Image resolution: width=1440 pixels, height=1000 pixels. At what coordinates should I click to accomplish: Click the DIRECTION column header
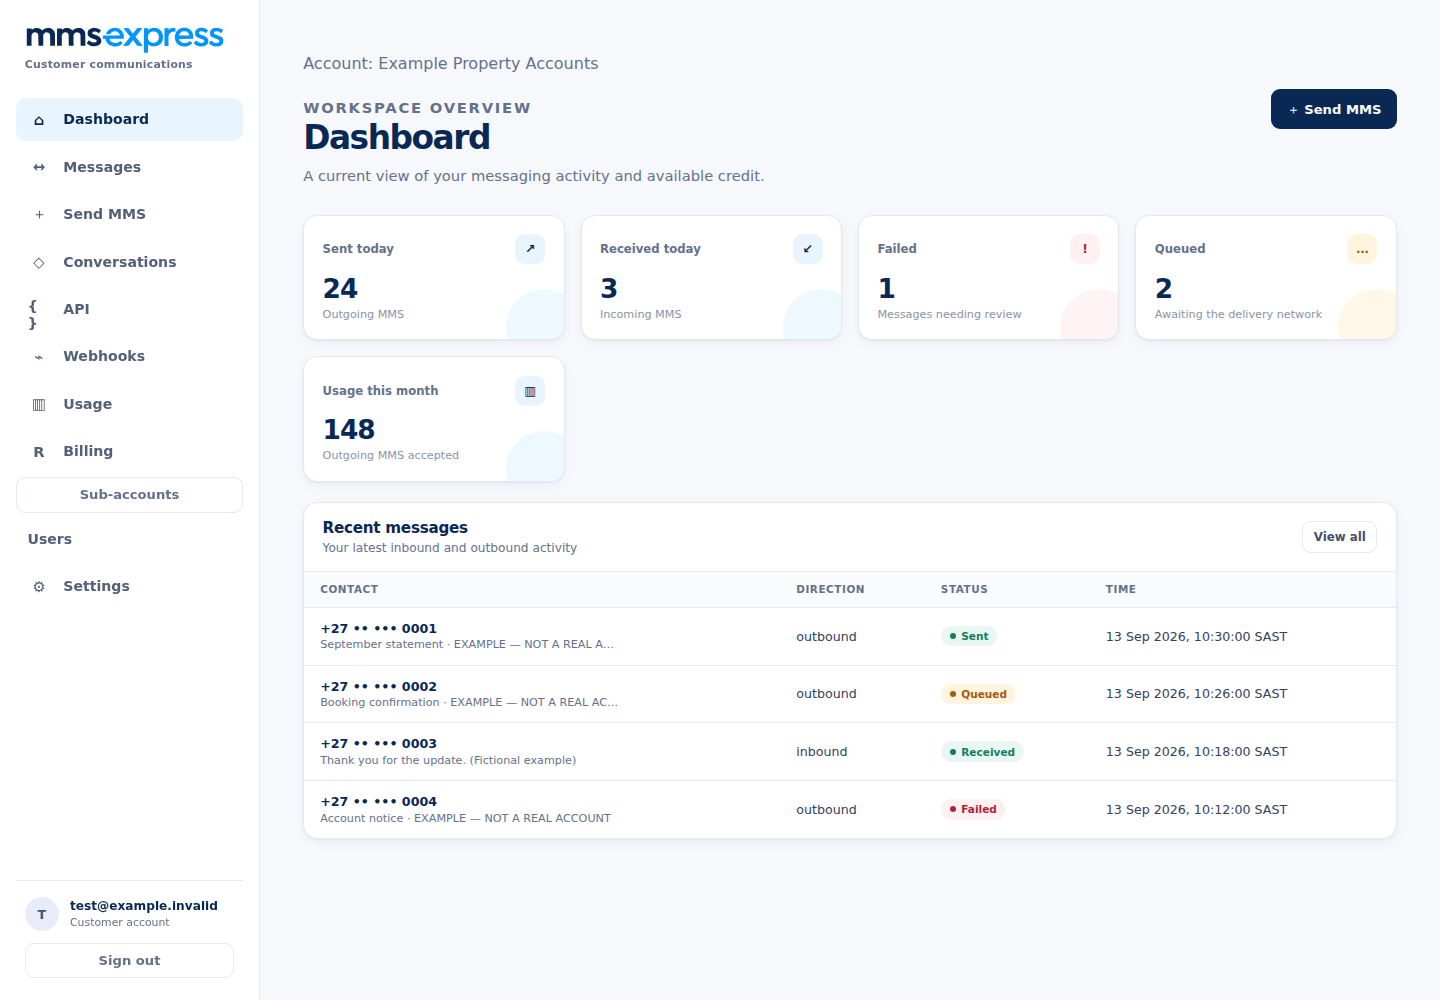[x=830, y=589]
